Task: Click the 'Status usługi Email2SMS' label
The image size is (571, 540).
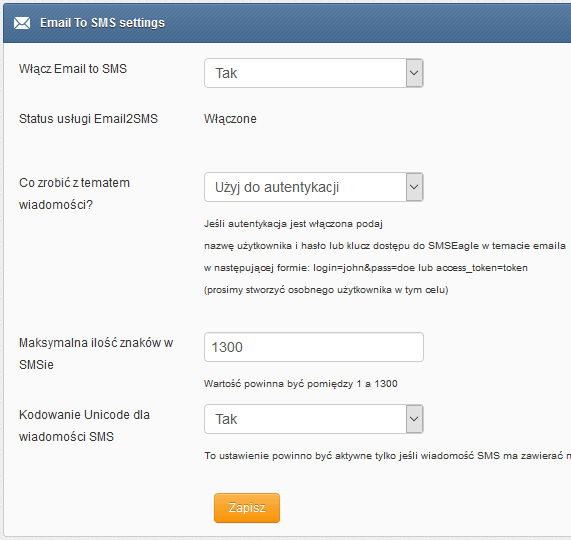Action: pos(88,119)
